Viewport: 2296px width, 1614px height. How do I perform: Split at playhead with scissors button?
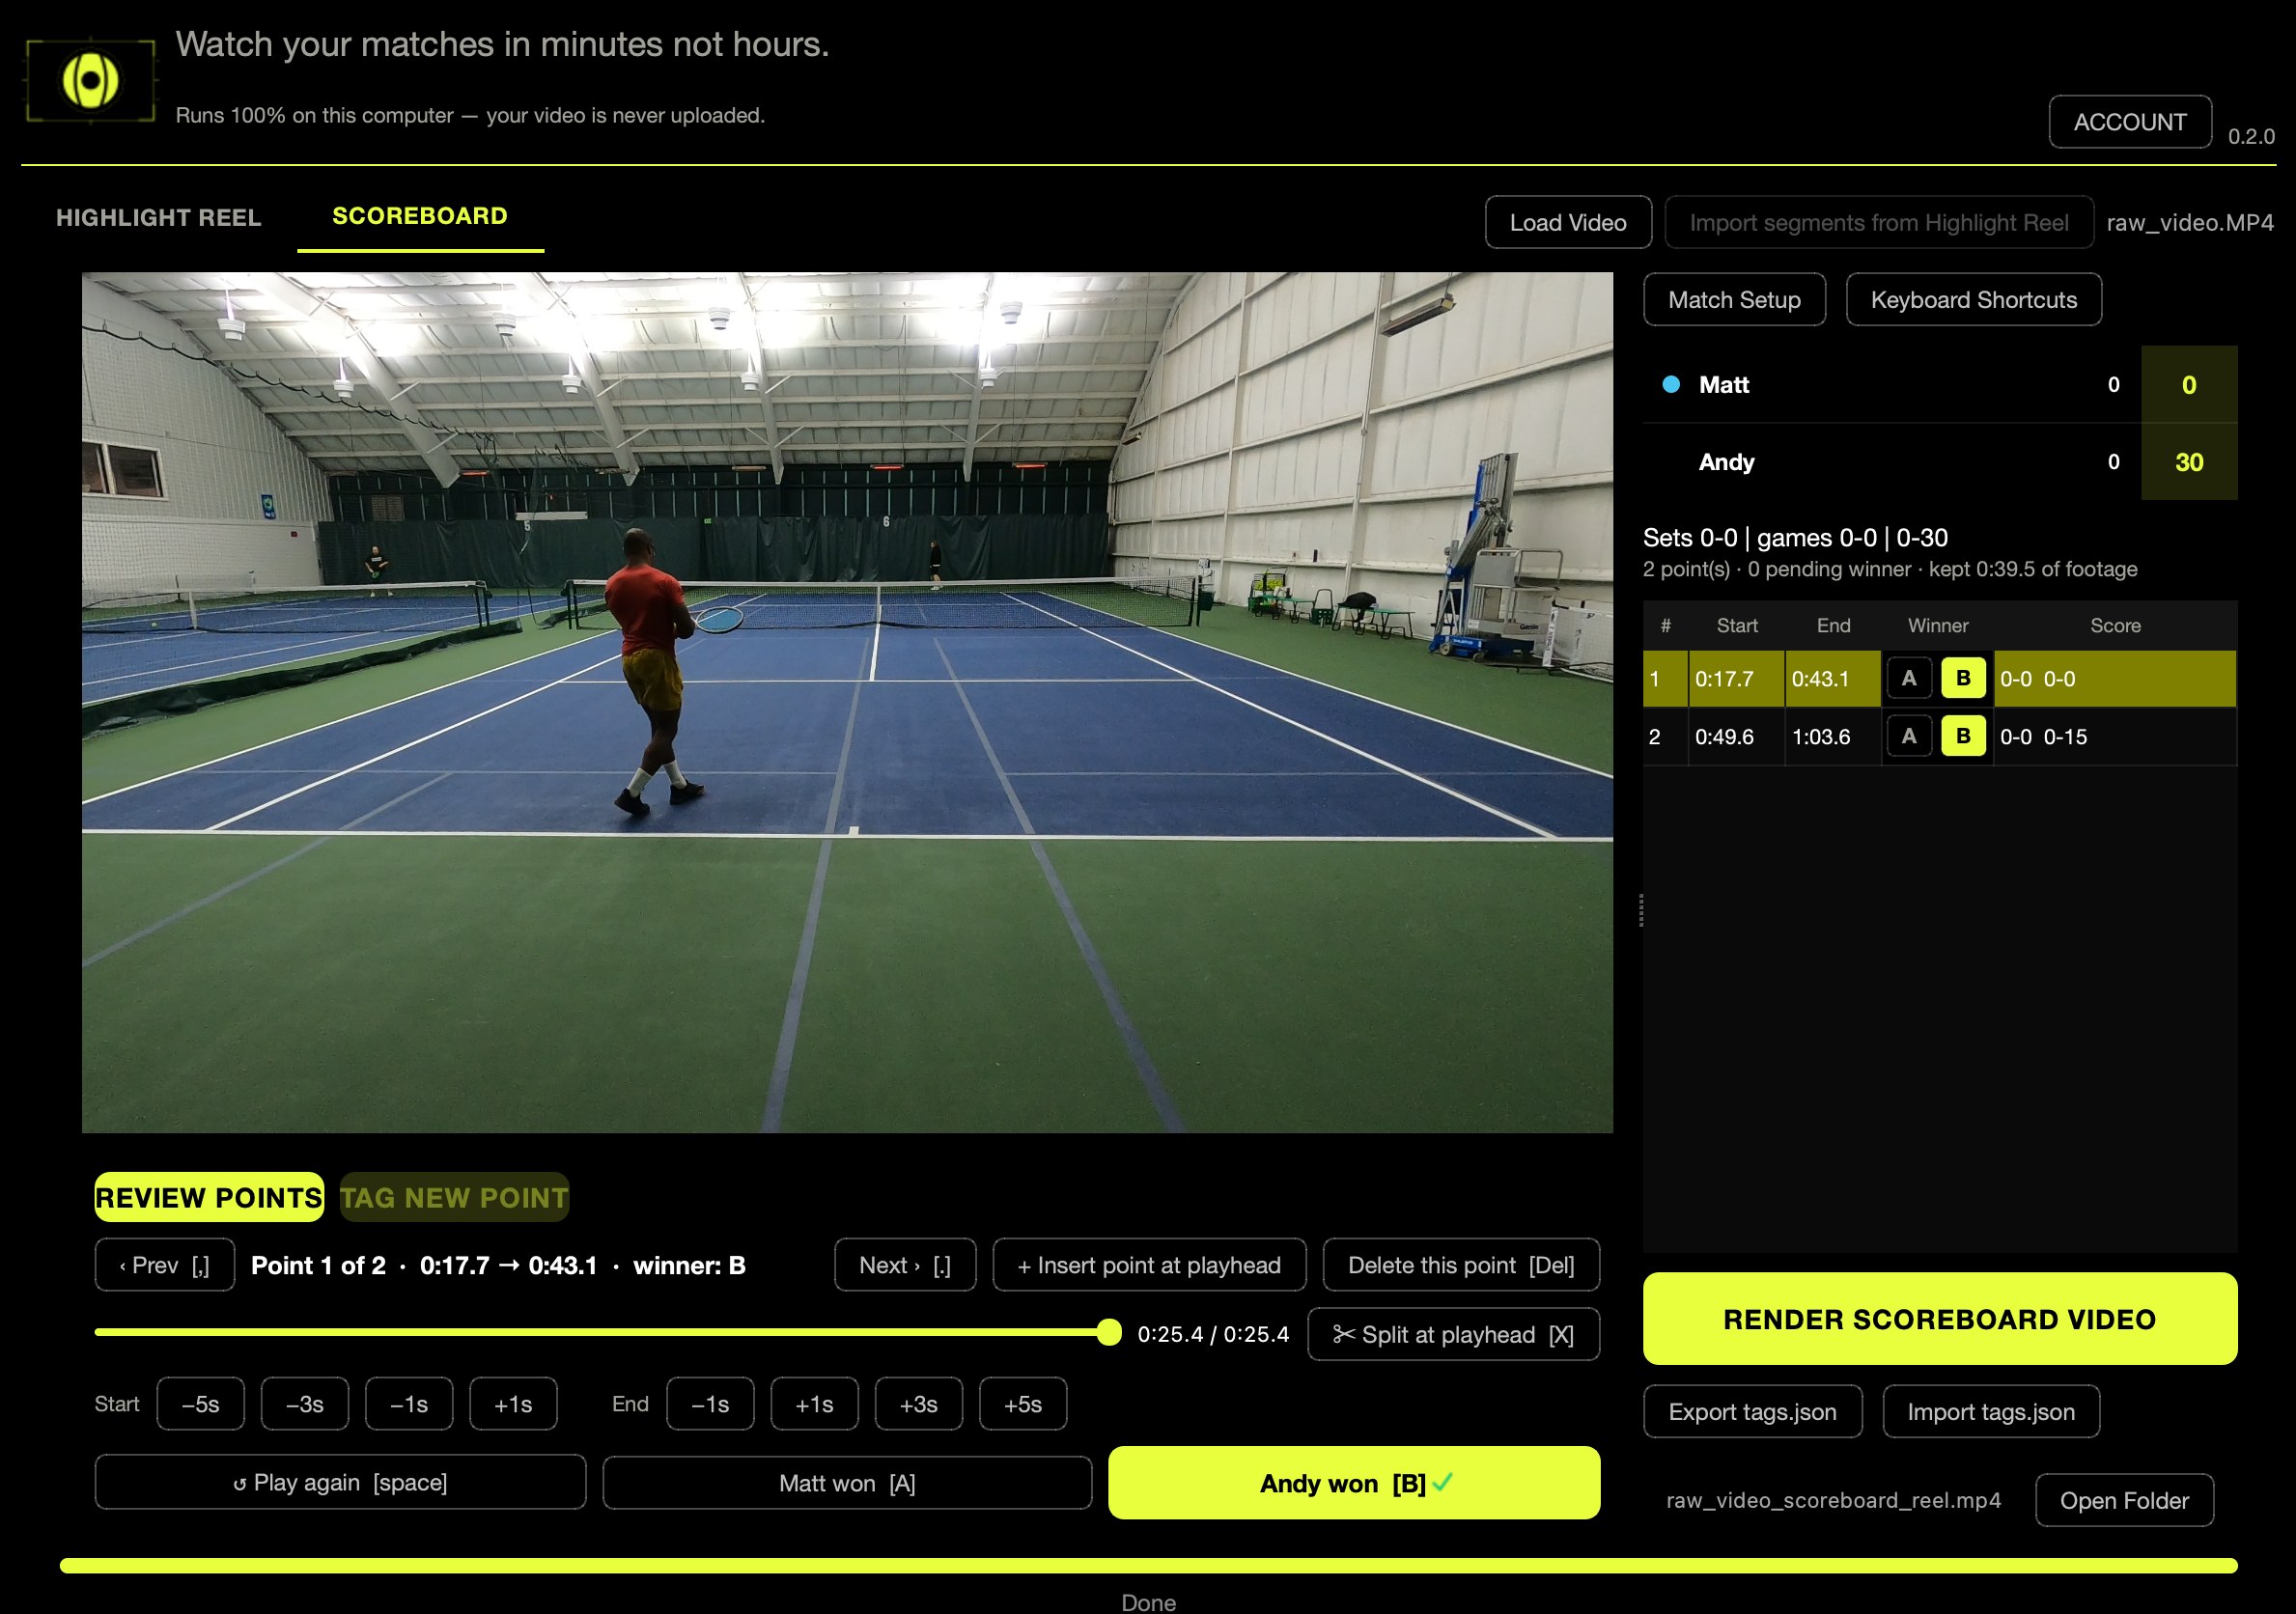point(1454,1334)
